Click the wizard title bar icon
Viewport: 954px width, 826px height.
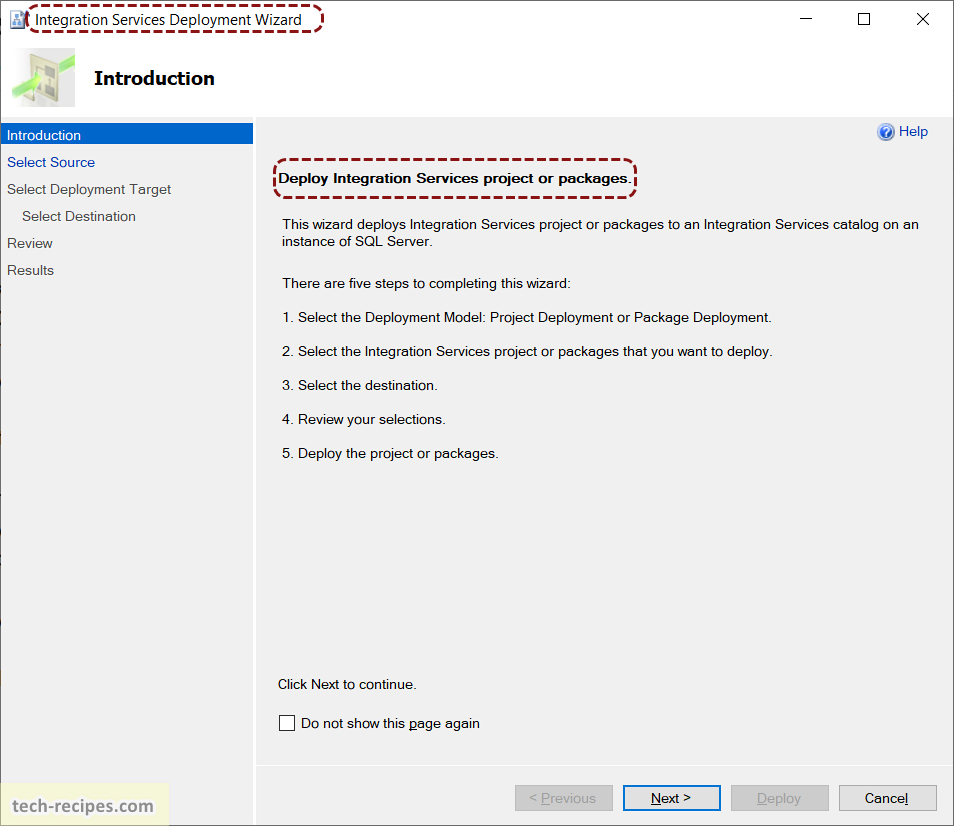(18, 19)
